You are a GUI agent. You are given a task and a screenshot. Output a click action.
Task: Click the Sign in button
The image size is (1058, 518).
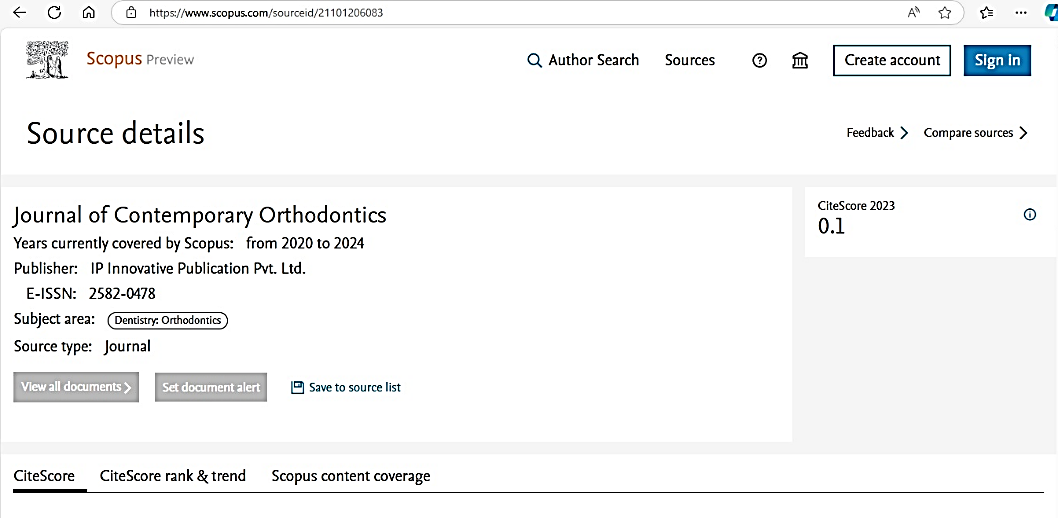[997, 60]
